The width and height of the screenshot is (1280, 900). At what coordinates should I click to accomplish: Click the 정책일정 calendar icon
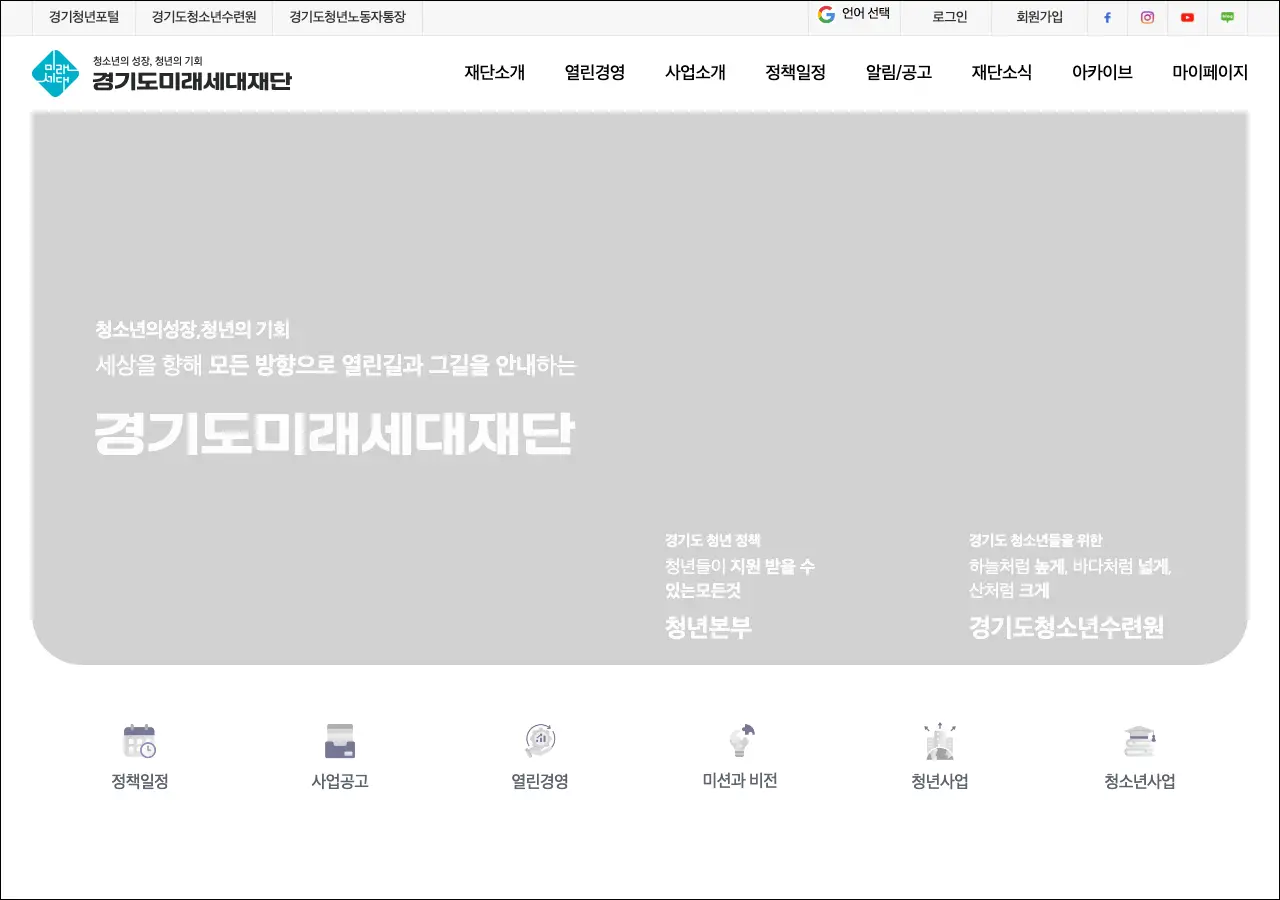tap(139, 742)
